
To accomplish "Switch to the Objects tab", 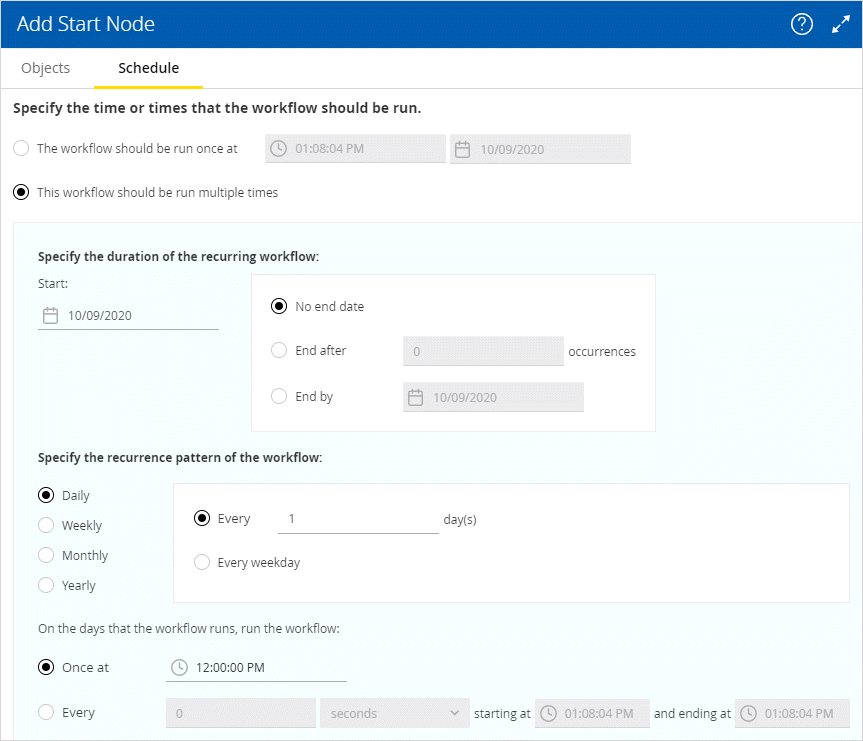I will pos(46,68).
